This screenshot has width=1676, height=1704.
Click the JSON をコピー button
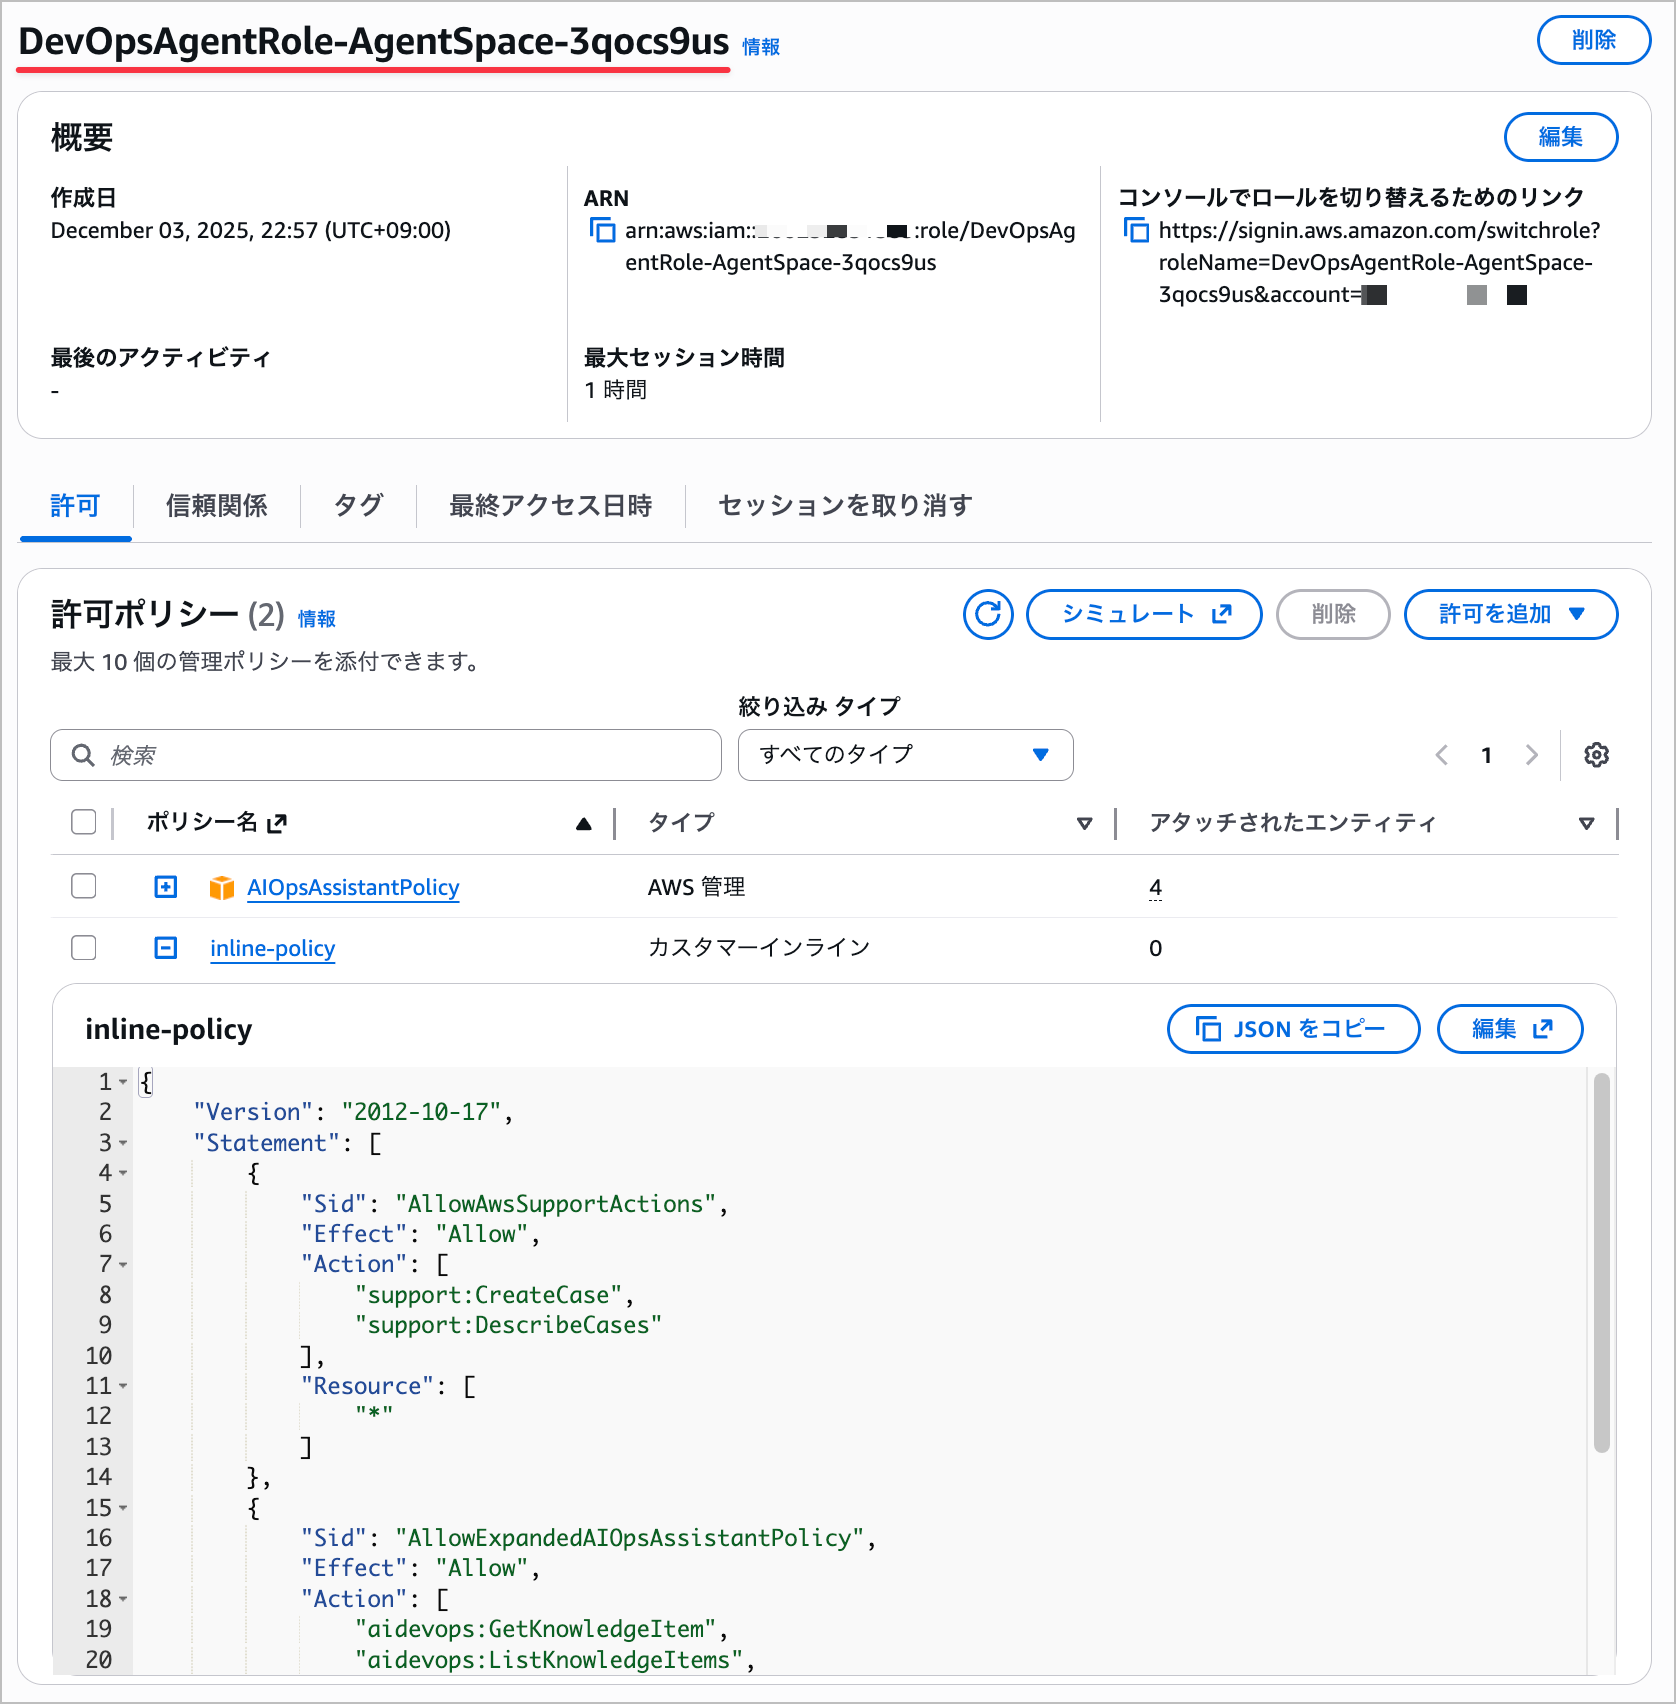1293,1029
